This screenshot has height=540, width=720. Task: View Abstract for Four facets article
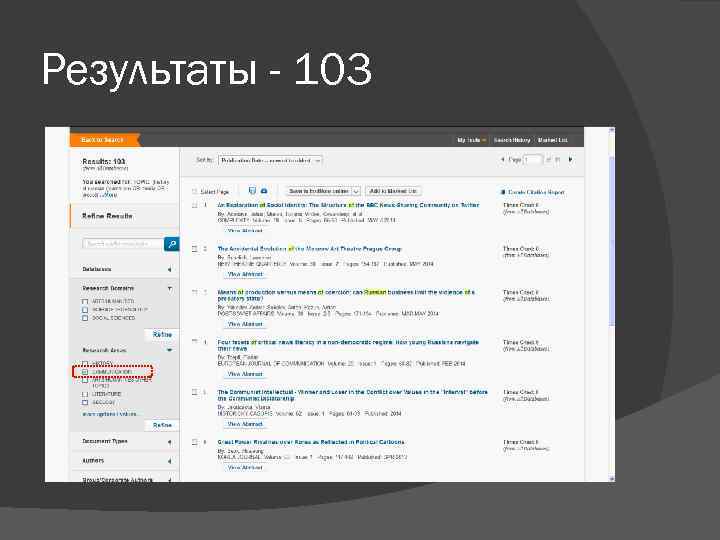pyautogui.click(x=245, y=374)
